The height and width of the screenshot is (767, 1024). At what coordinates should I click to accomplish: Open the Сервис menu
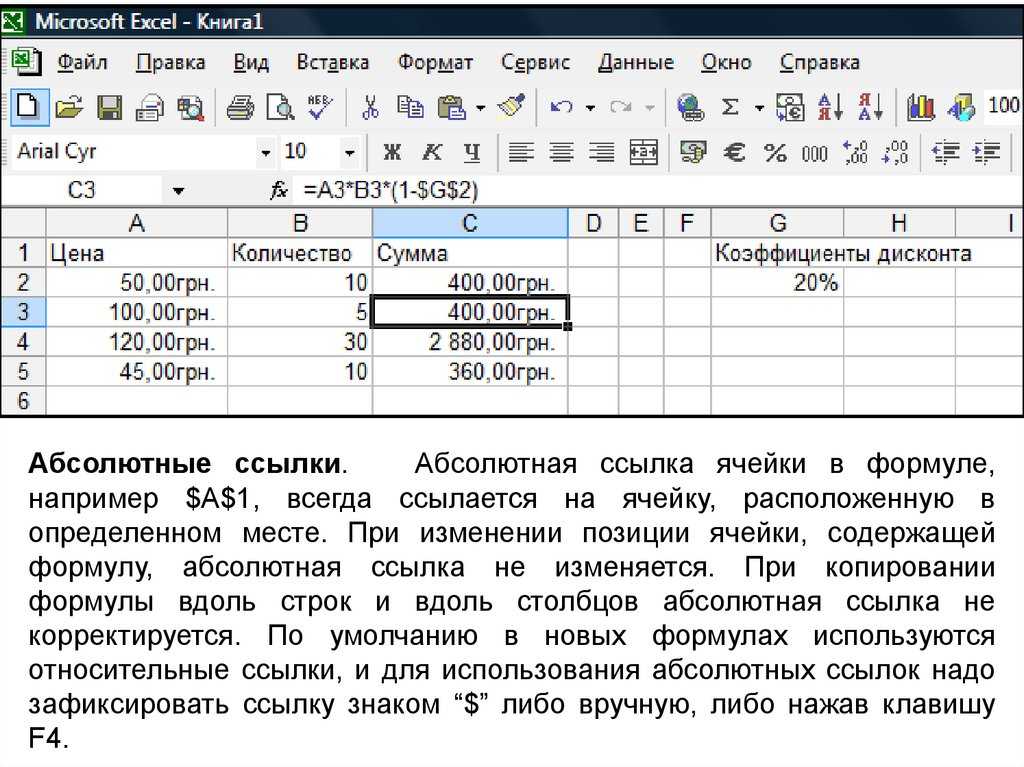coord(536,62)
